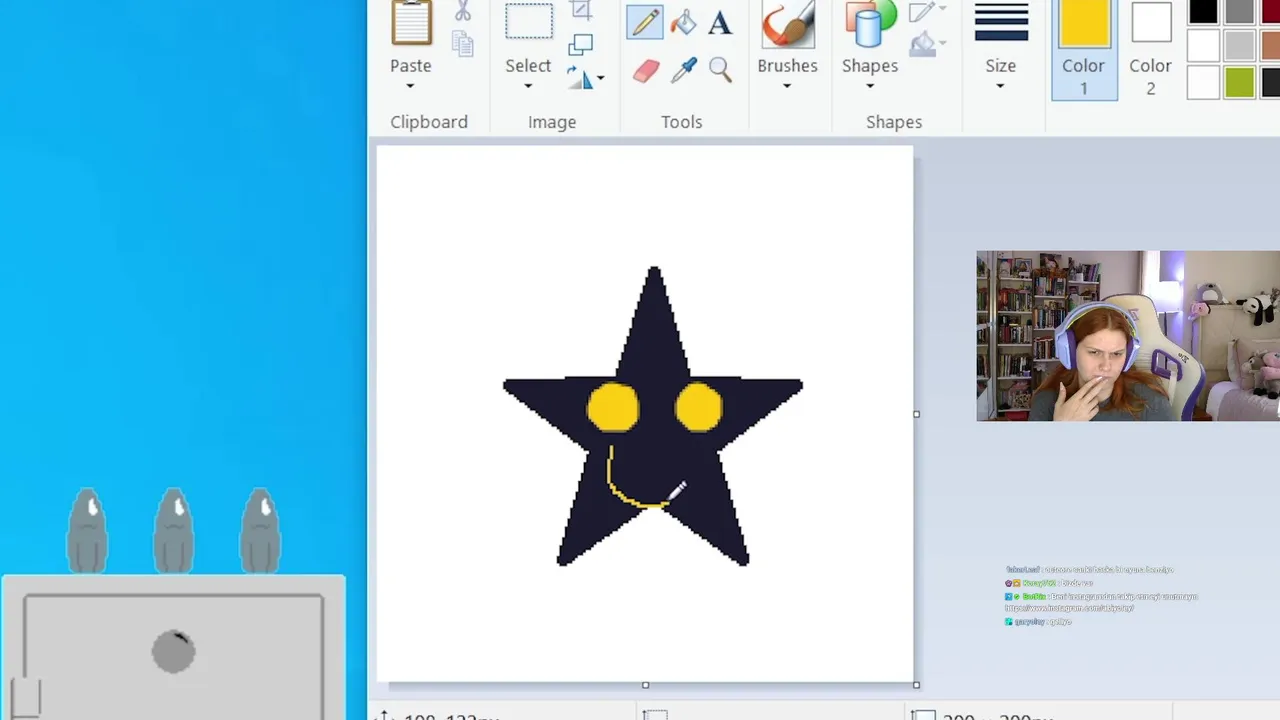Expand the Size dropdown arrow
The height and width of the screenshot is (720, 1280).
click(x=1001, y=87)
